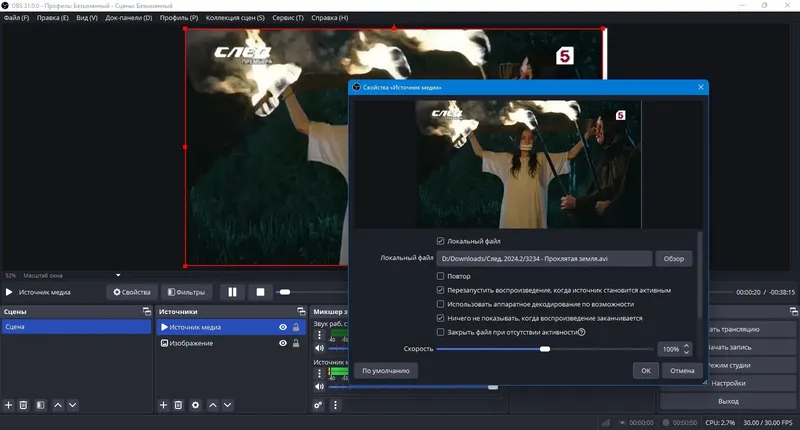Screen dimensions: 800x430
Task: Stop media playback
Action: pos(260,292)
